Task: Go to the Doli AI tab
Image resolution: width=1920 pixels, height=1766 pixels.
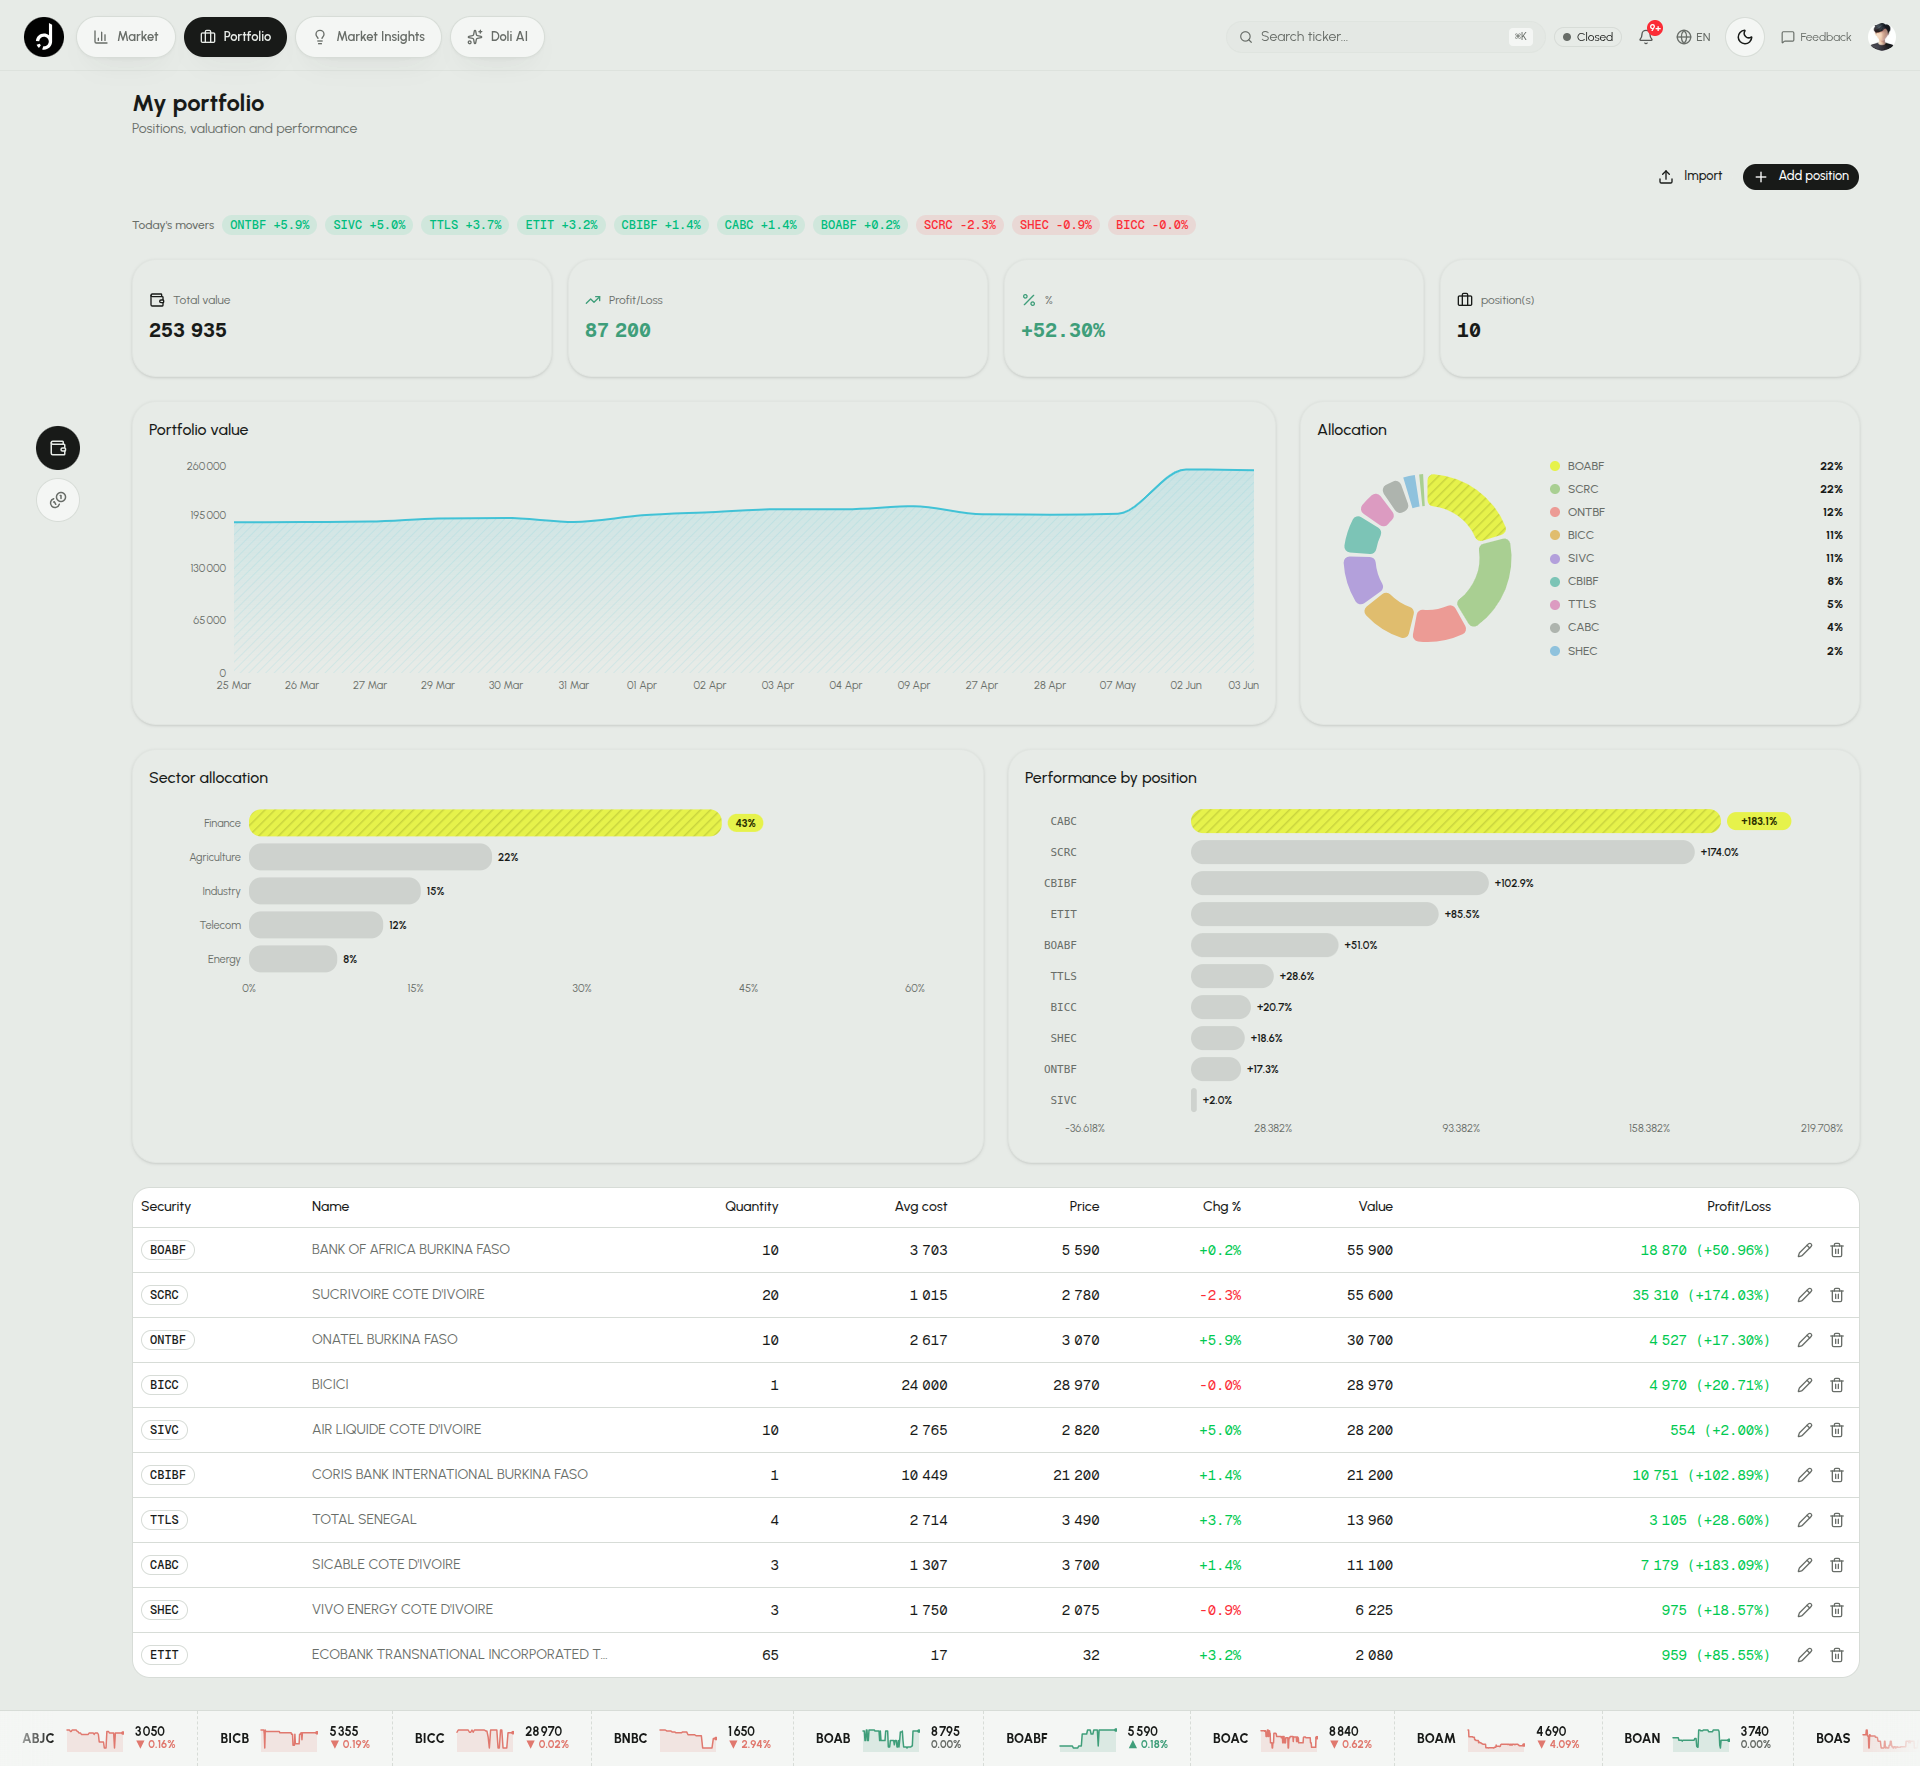Action: click(497, 37)
